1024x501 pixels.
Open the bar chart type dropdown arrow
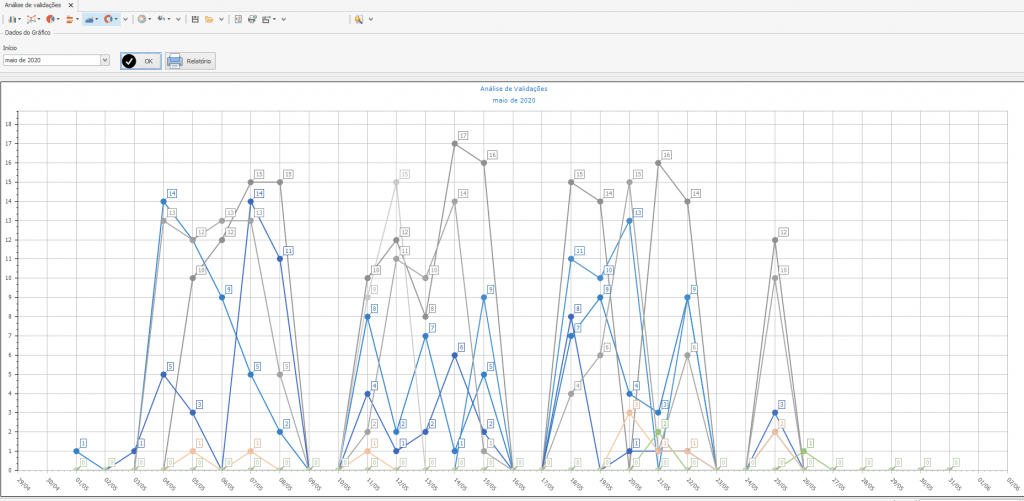21,19
